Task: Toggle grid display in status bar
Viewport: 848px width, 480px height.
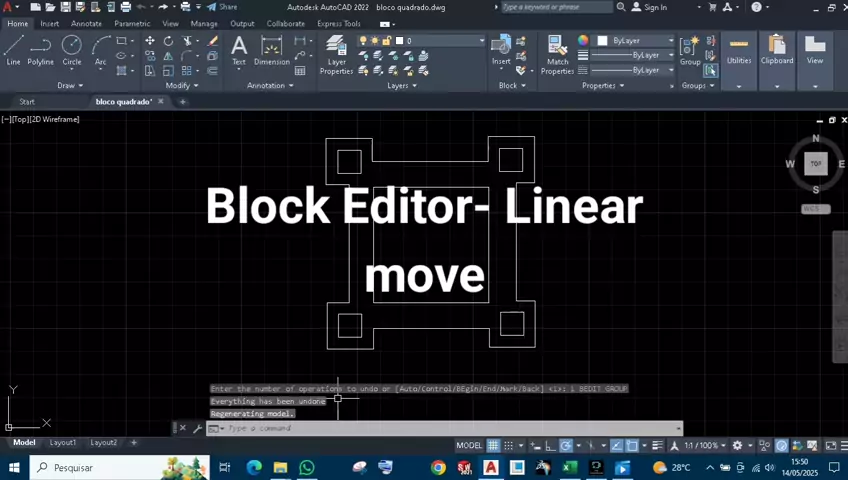Action: [x=493, y=445]
